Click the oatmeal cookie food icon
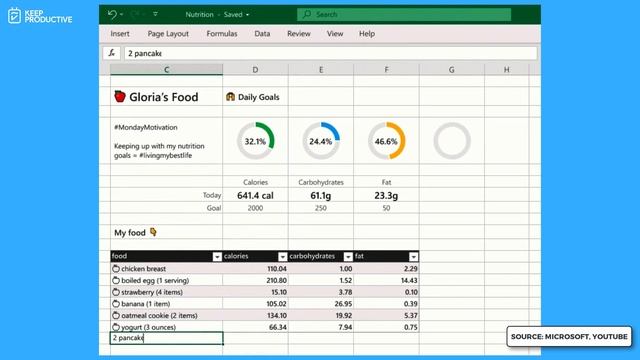Viewport: 640px width, 360px height. pyautogui.click(x=116, y=316)
